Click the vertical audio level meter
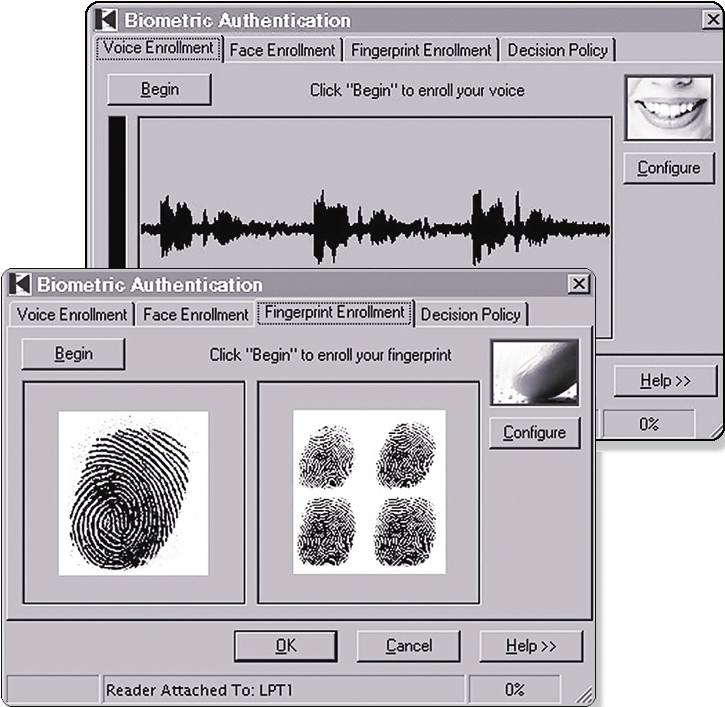Image resolution: width=725 pixels, height=707 pixels. click(x=117, y=192)
